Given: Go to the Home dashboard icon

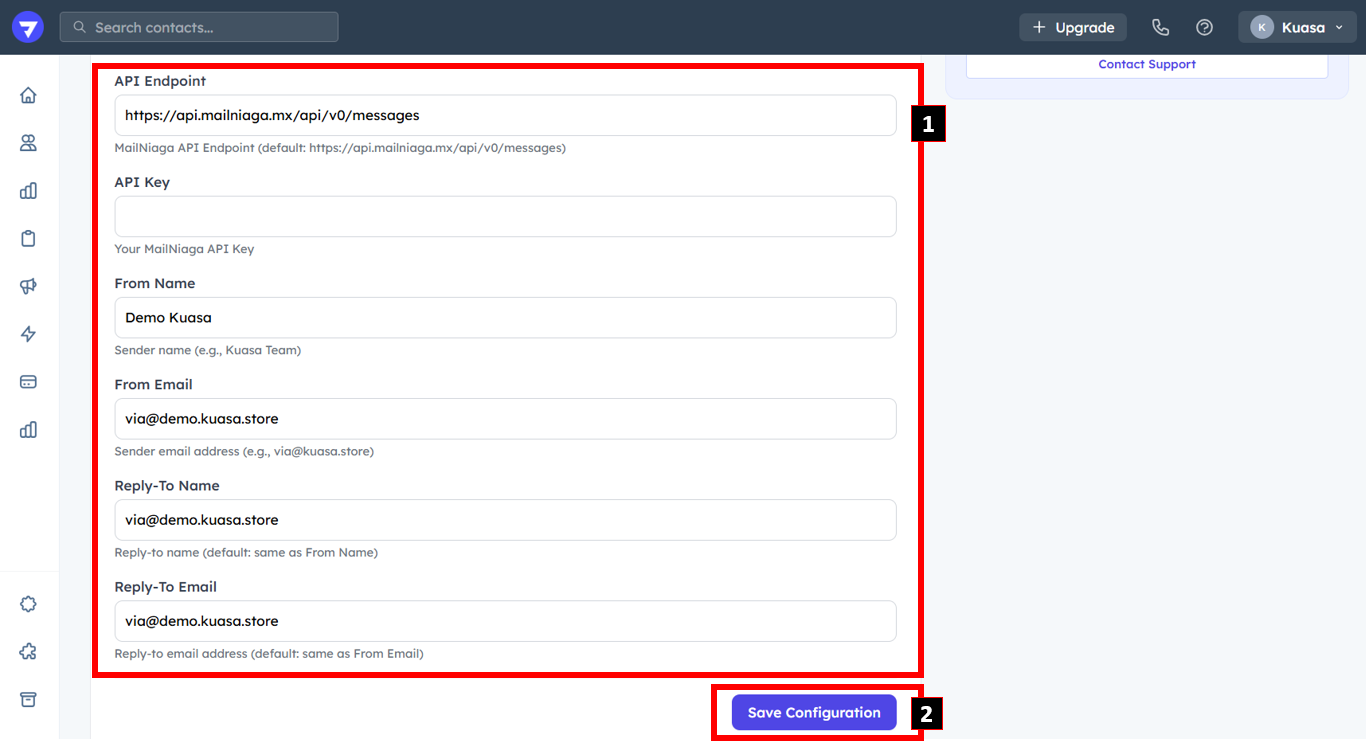Looking at the screenshot, I should 28,95.
